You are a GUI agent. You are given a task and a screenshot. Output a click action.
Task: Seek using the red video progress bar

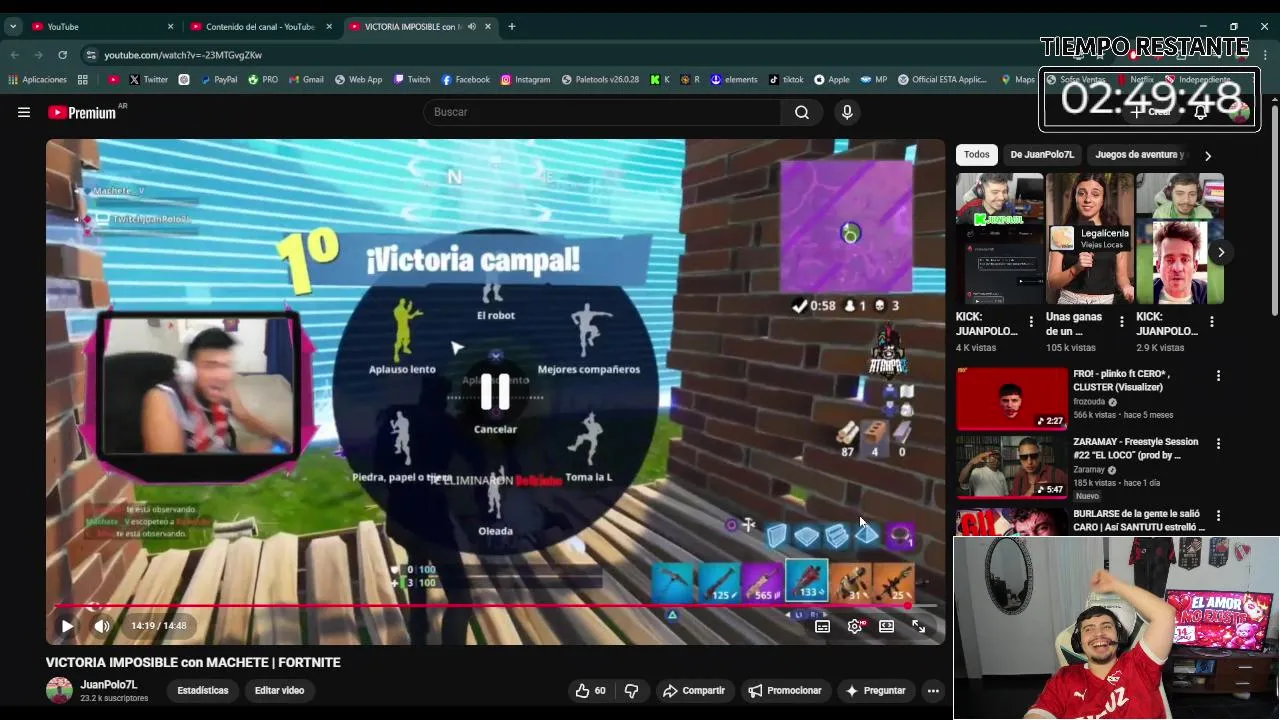click(495, 606)
